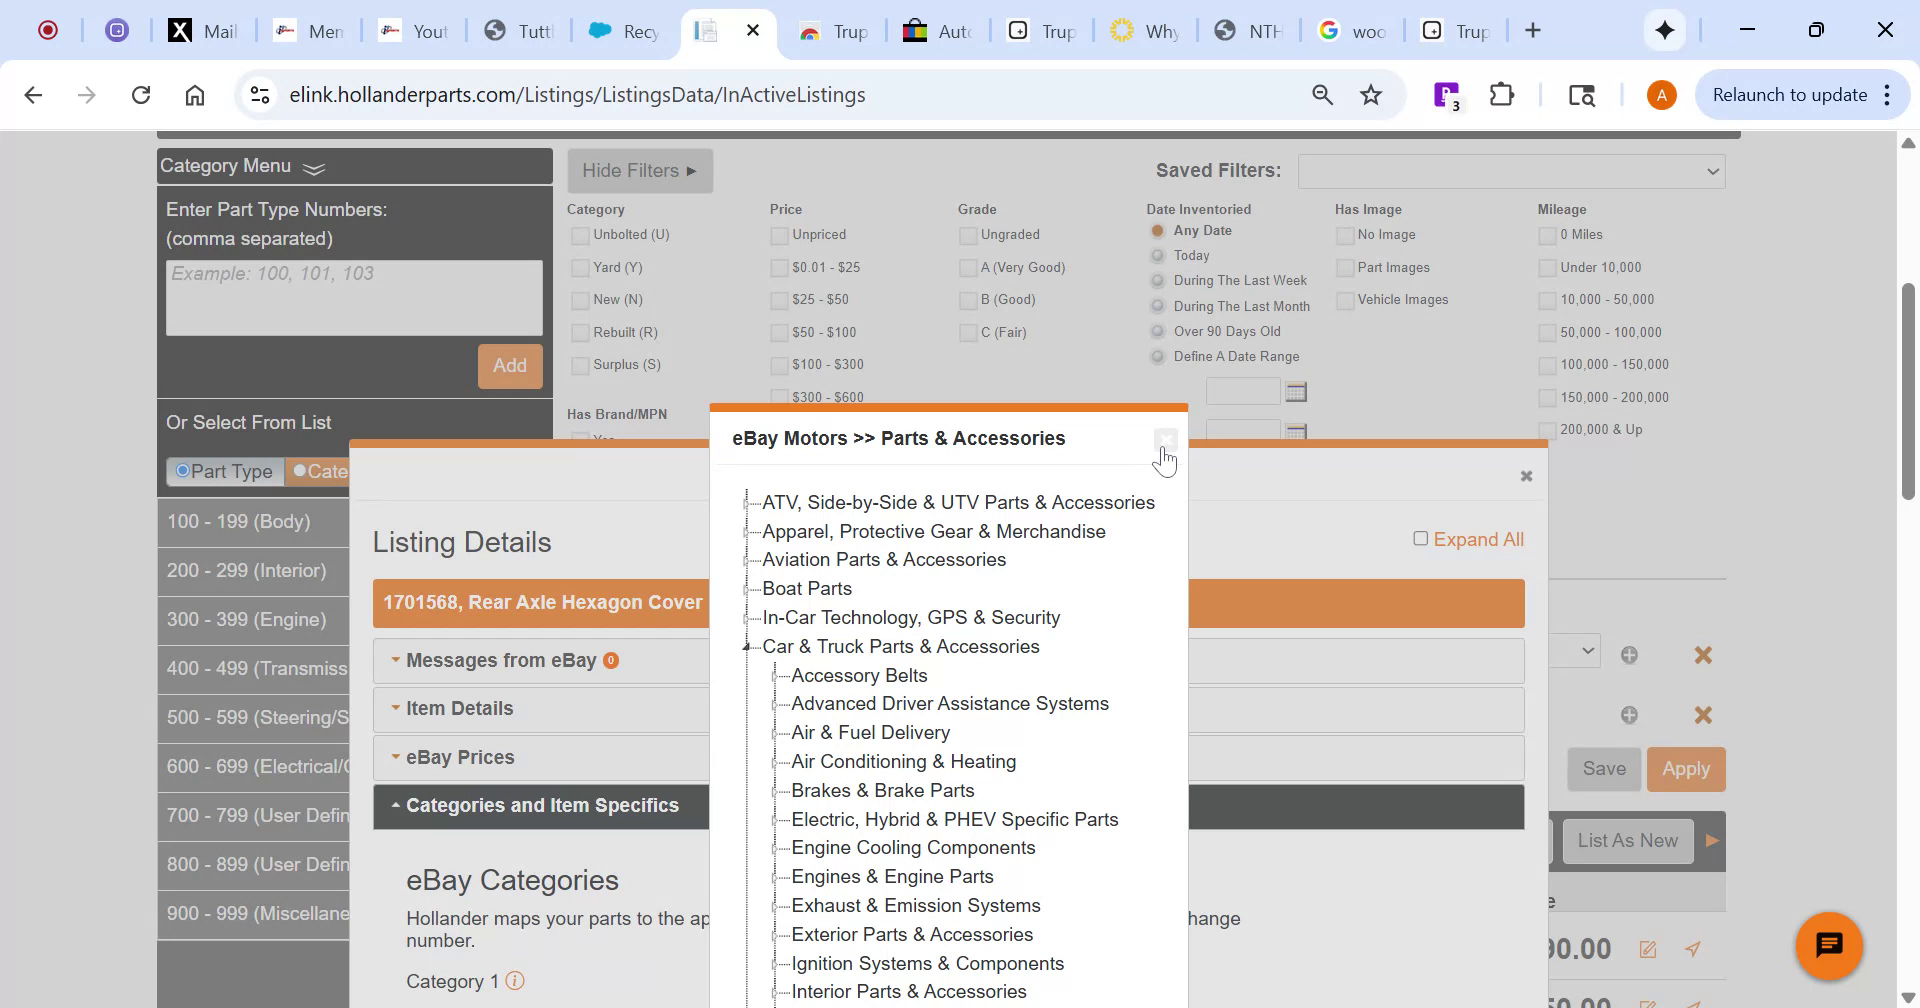This screenshot has height=1008, width=1920.
Task: Select the During The Last Month radio button
Action: pos(1156,306)
